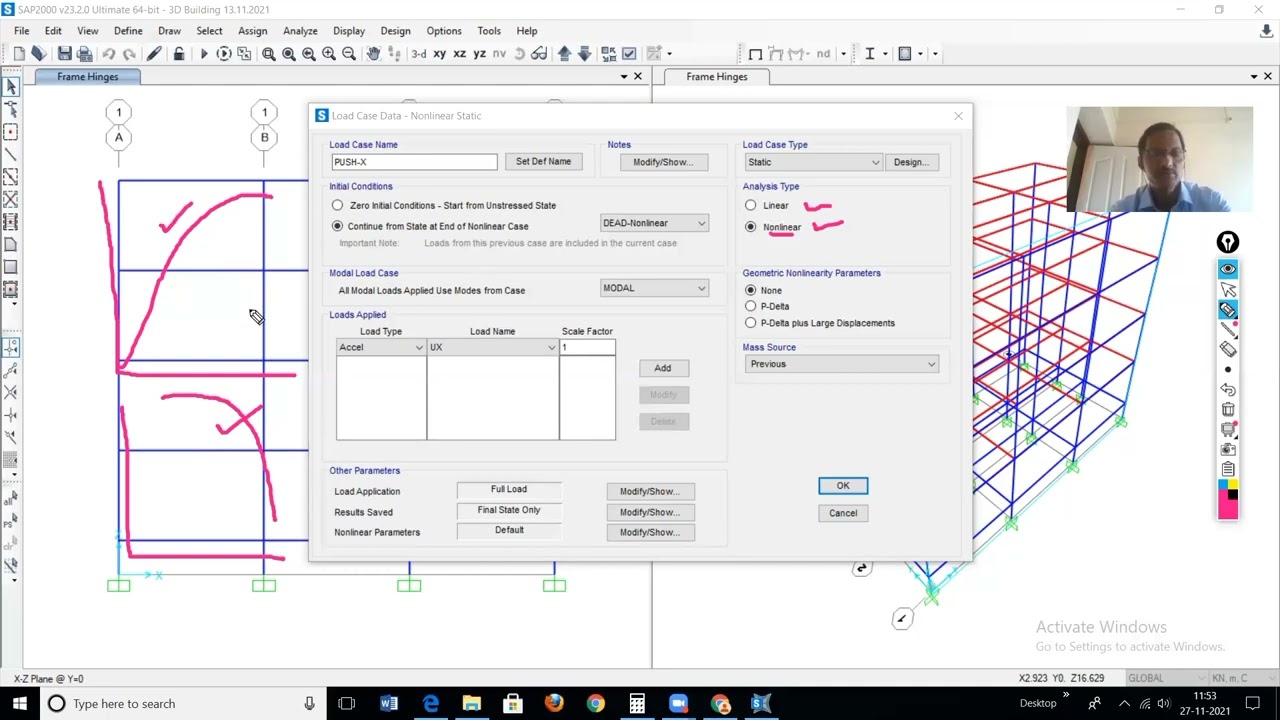The width and height of the screenshot is (1280, 720).
Task: Click the Lock/Unlock model padlock icon
Action: click(178, 54)
